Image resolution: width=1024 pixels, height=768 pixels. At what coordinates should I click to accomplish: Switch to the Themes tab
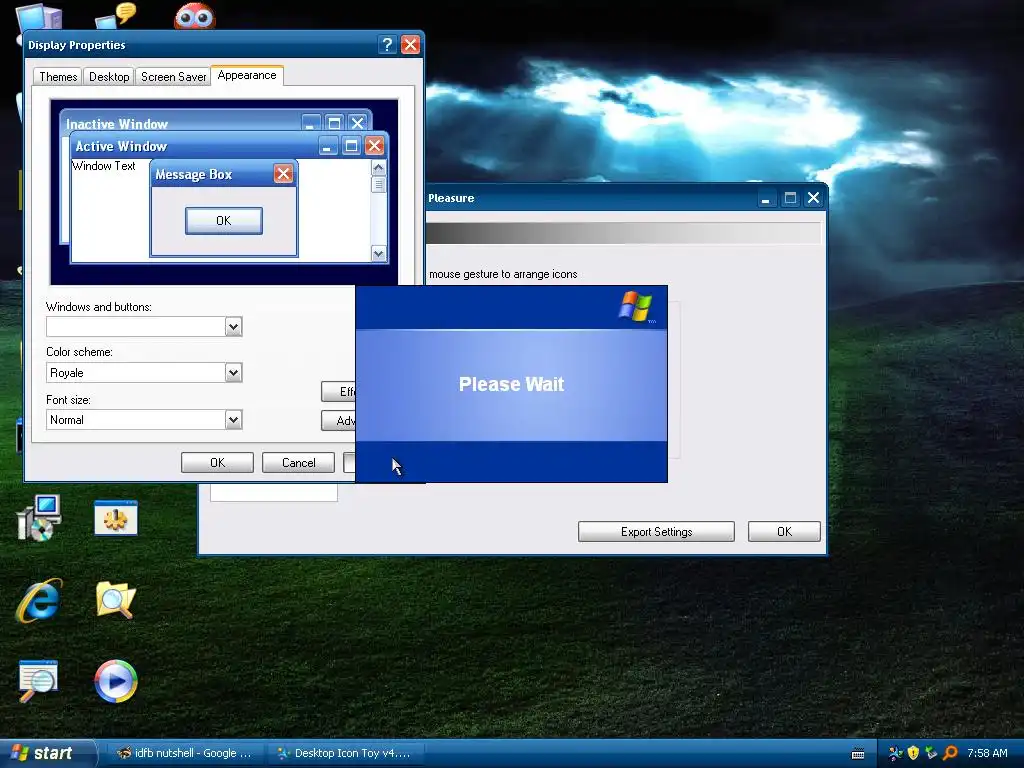point(58,77)
